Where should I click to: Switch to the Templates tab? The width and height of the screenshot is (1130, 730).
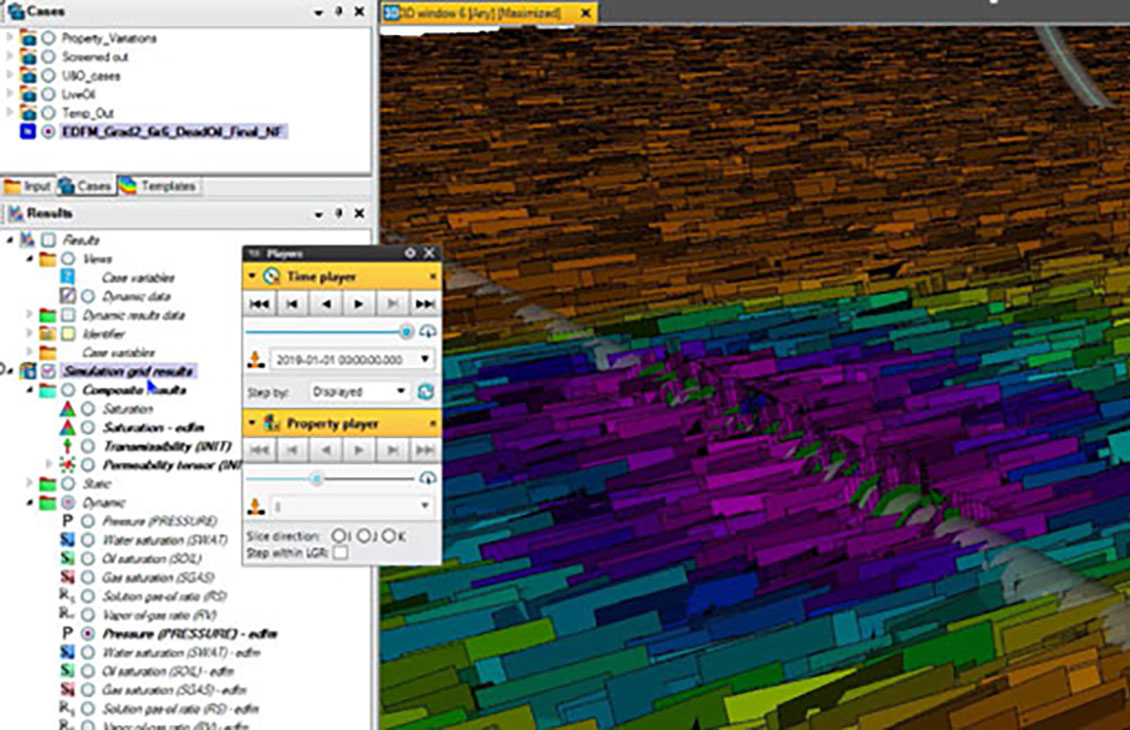coord(157,186)
